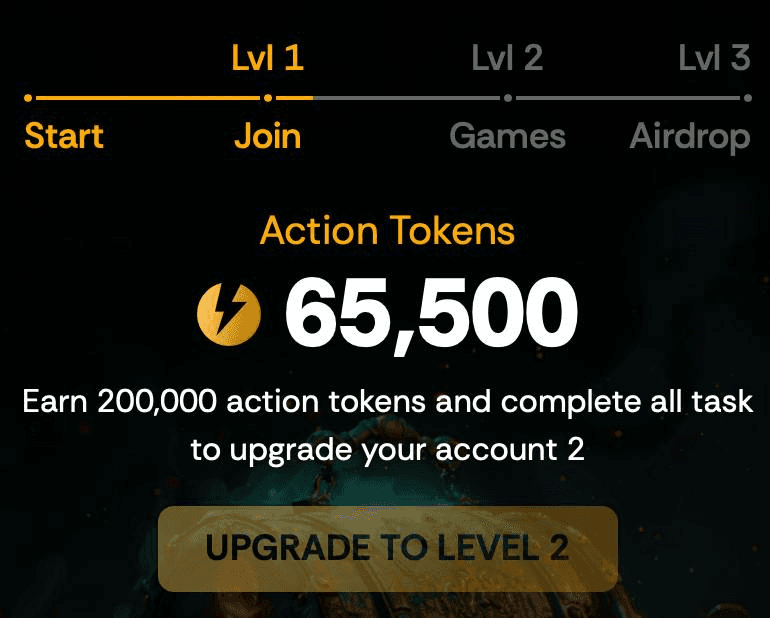Select the Lvl 1 level label
Screen dimensions: 770x618
coord(268,57)
